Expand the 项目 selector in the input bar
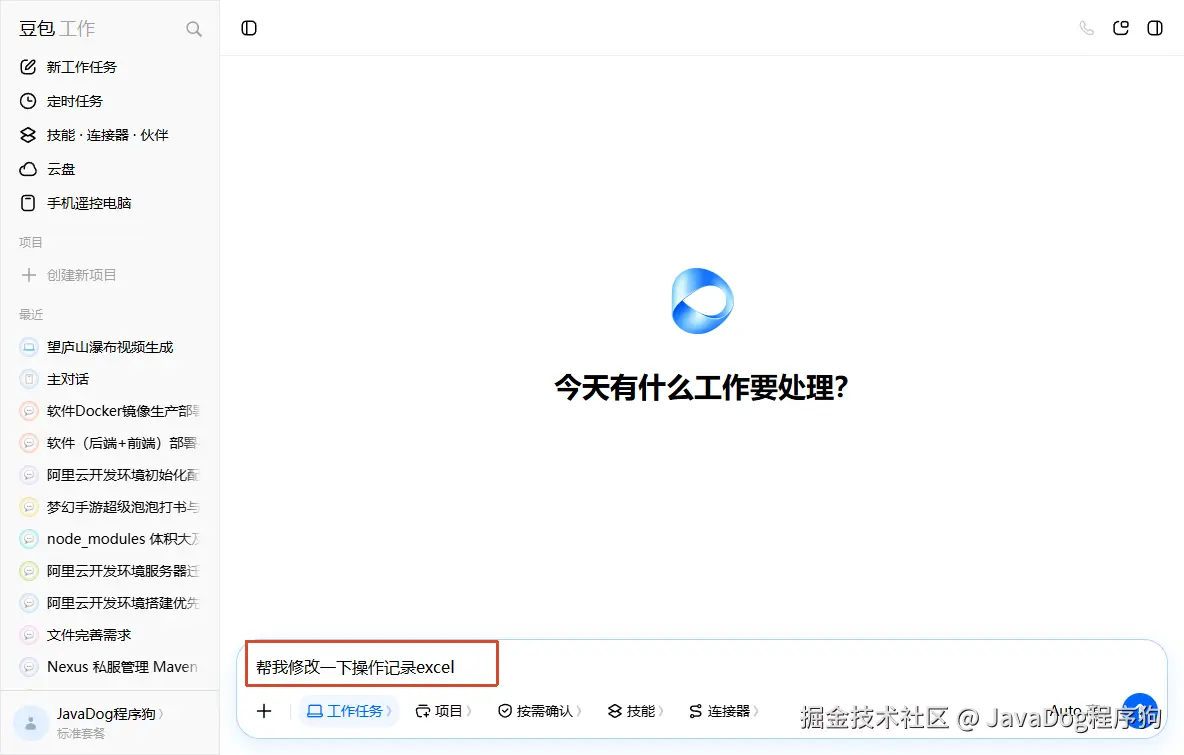This screenshot has height=755, width=1184. [x=444, y=710]
